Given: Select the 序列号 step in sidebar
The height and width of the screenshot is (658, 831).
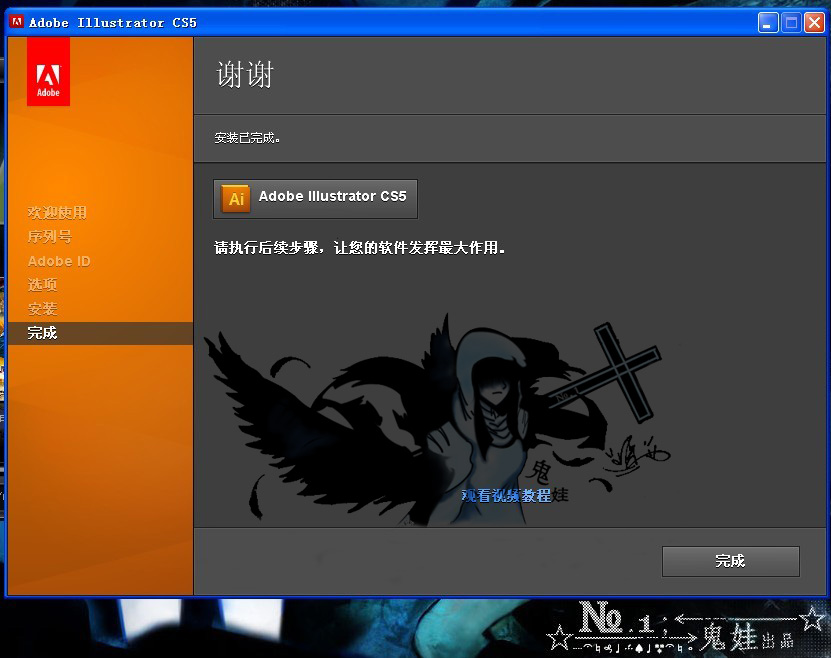Looking at the screenshot, I should (50, 236).
